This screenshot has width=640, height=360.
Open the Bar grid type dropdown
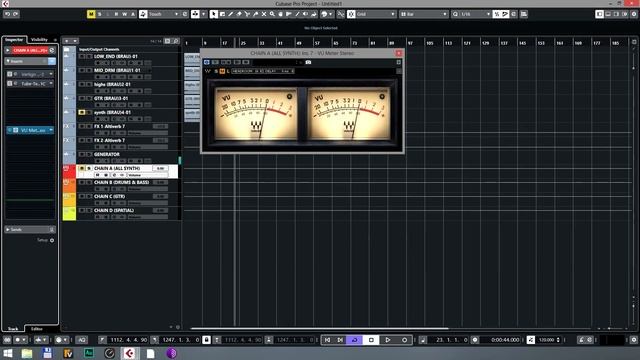[x=445, y=14]
